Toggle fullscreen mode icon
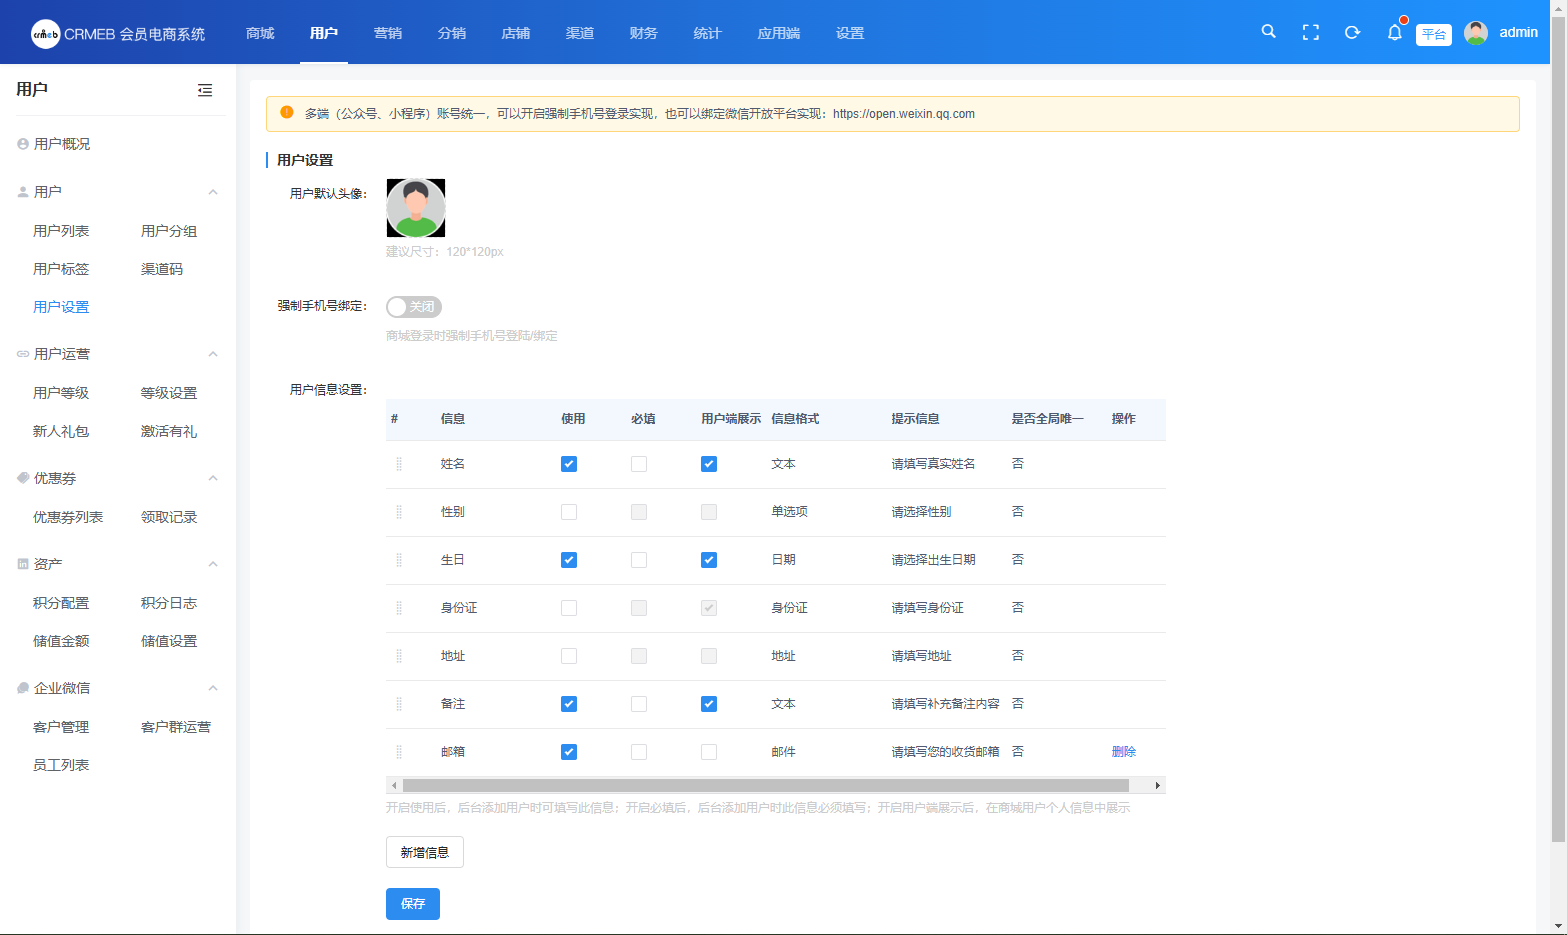The width and height of the screenshot is (1567, 935). coord(1310,33)
